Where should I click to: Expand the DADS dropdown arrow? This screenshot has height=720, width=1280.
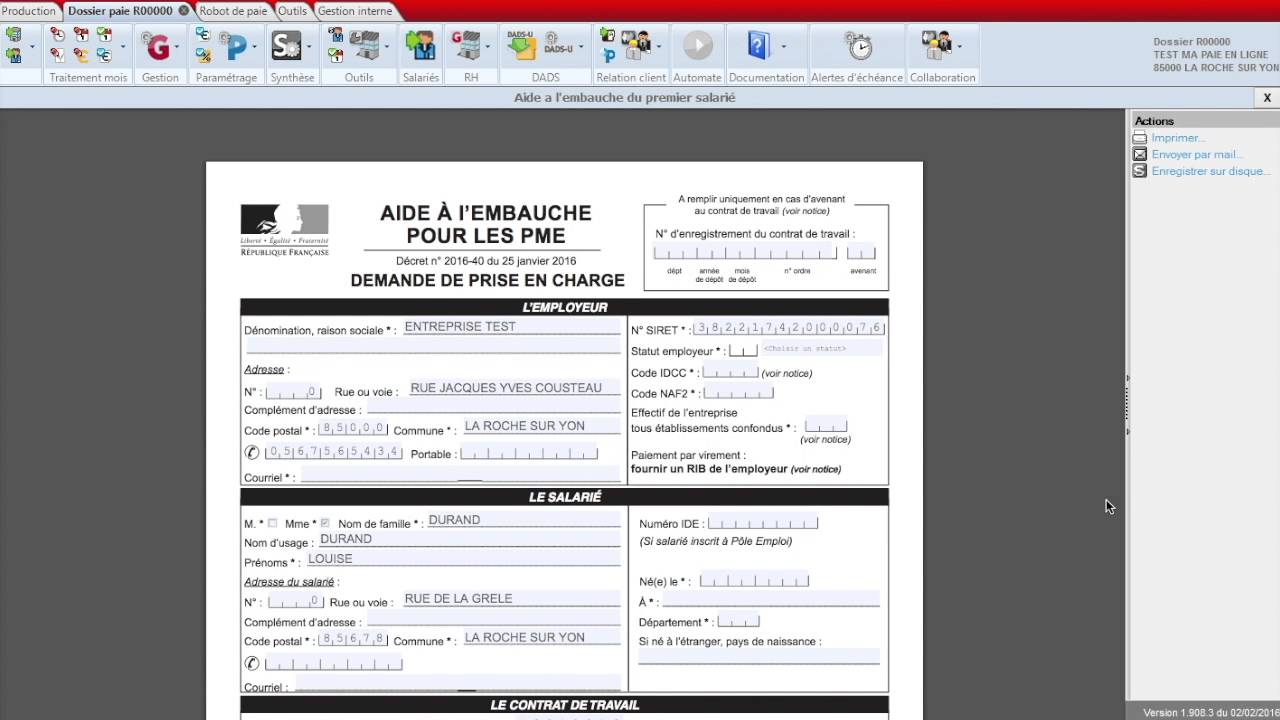pos(581,46)
